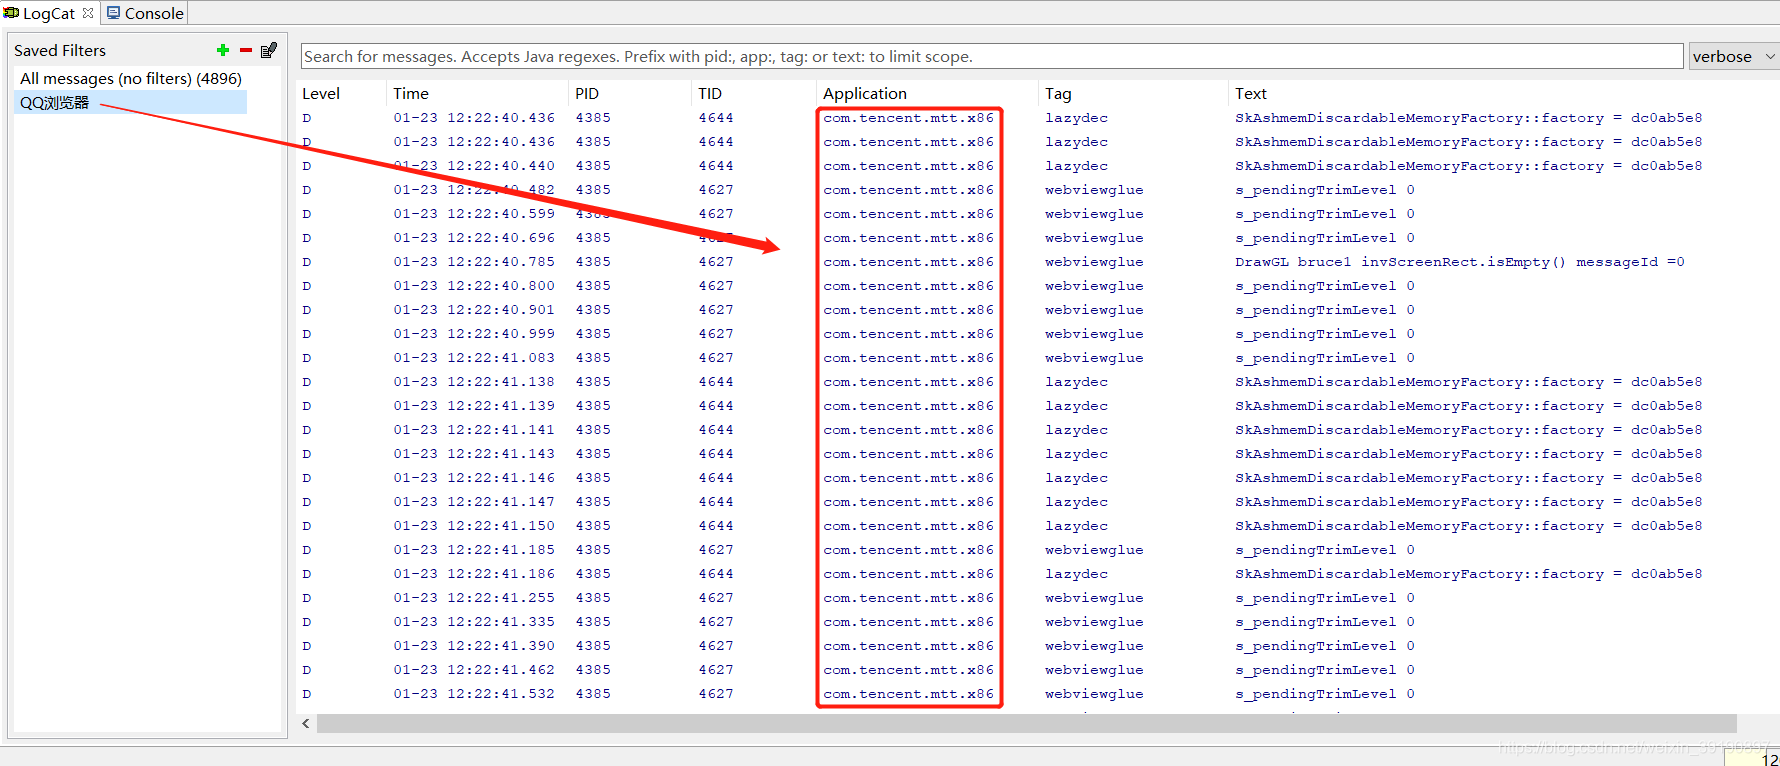Select log row timed 12:22:41.147
Screen dimensions: 1780x766
[x=1037, y=502]
